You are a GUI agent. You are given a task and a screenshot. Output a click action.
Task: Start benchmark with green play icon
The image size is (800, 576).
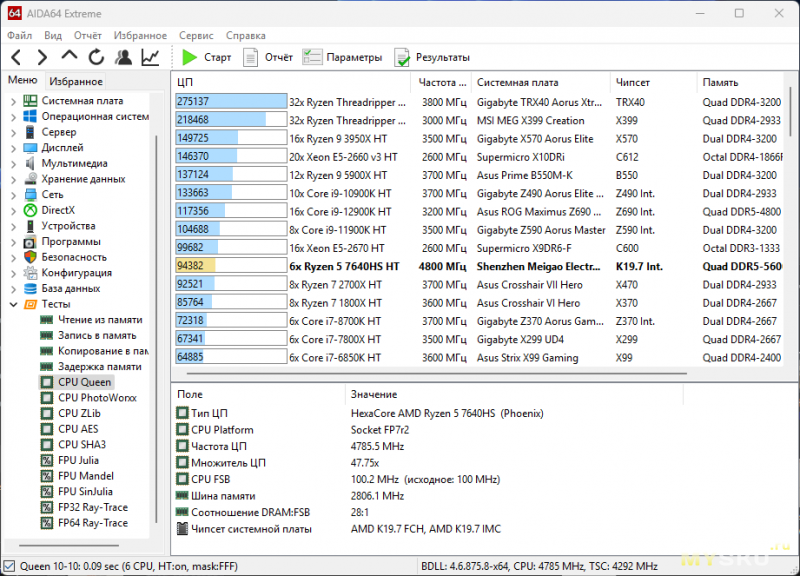tap(189, 57)
